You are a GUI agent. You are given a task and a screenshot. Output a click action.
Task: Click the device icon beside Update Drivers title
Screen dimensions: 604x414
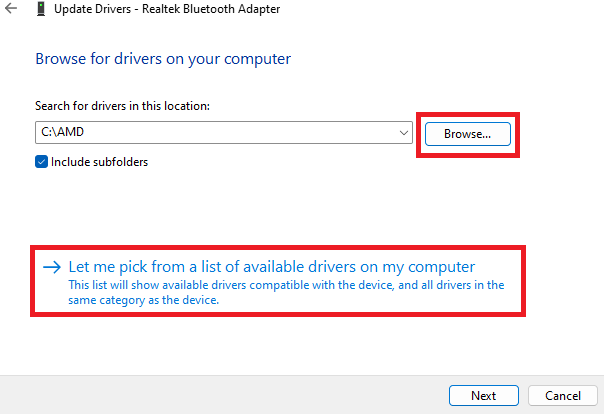[40, 10]
